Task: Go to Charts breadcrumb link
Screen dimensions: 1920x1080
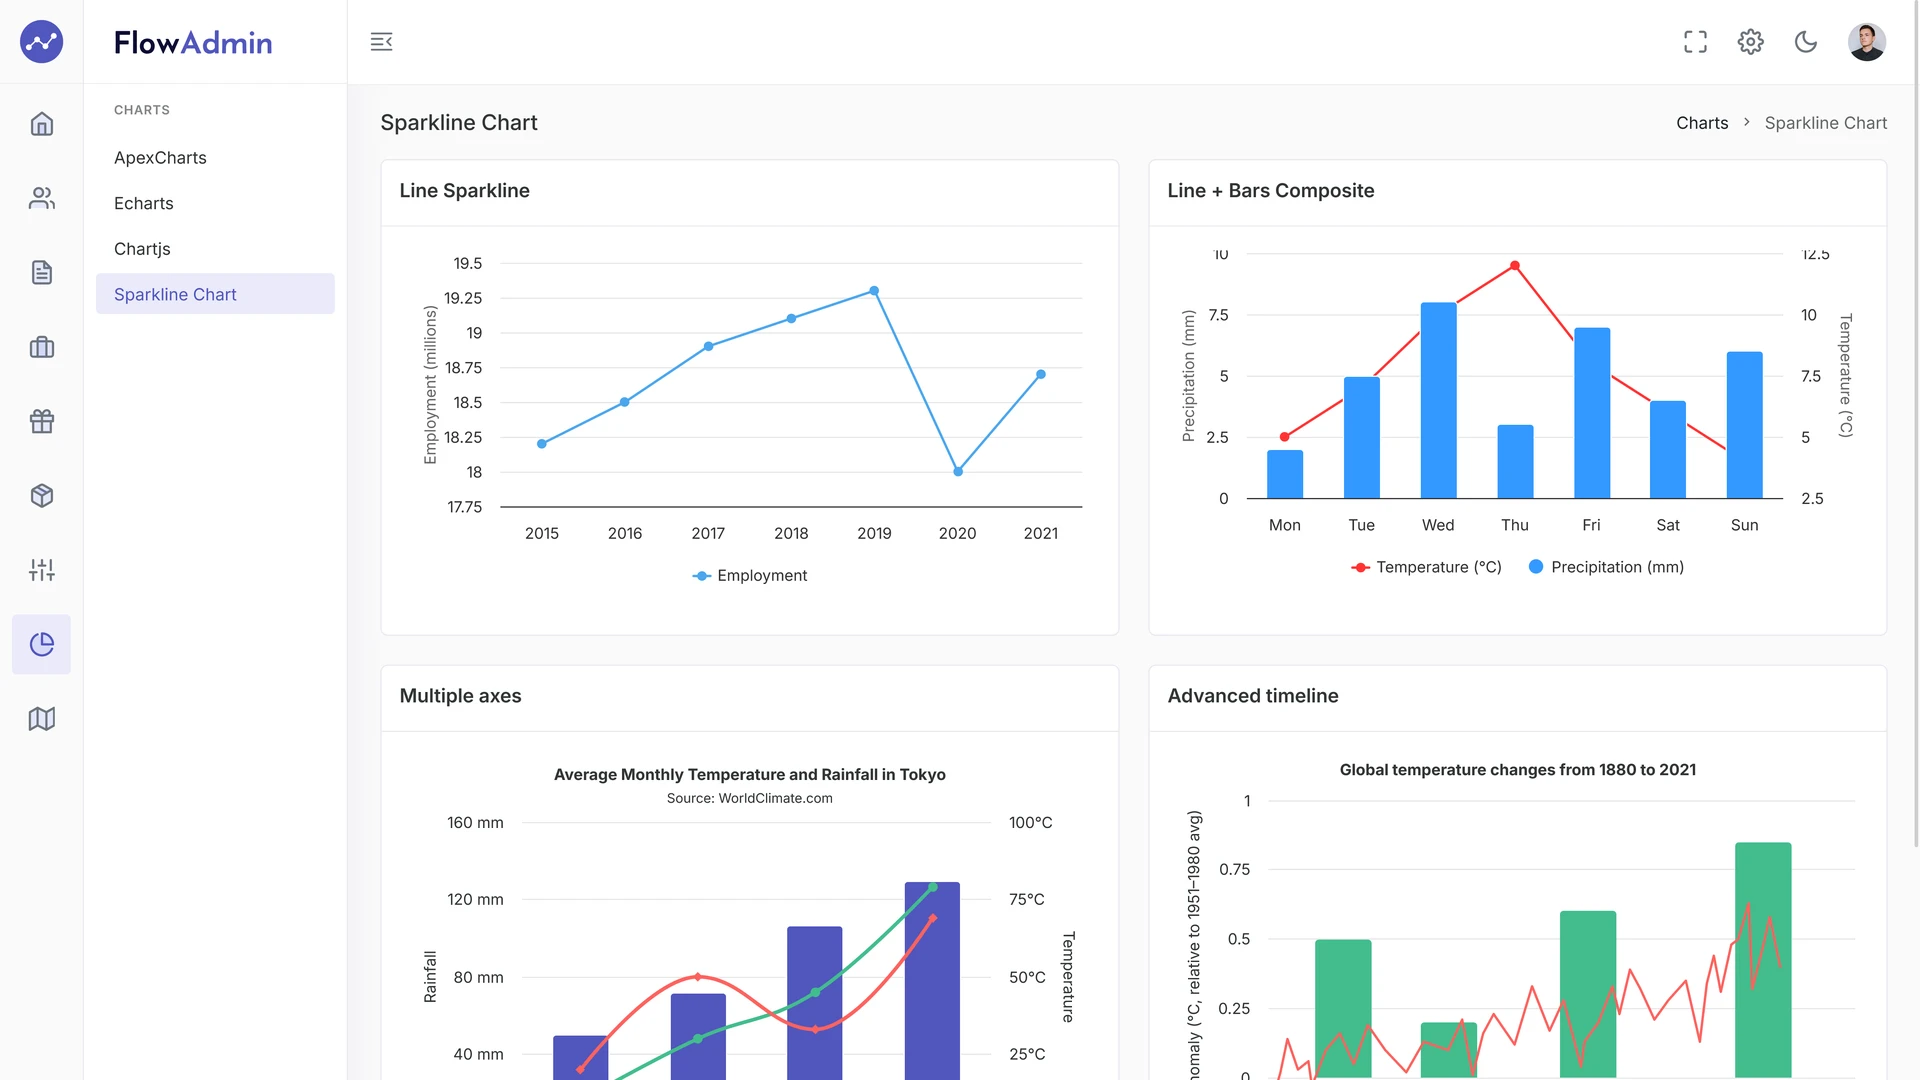Action: tap(1702, 123)
